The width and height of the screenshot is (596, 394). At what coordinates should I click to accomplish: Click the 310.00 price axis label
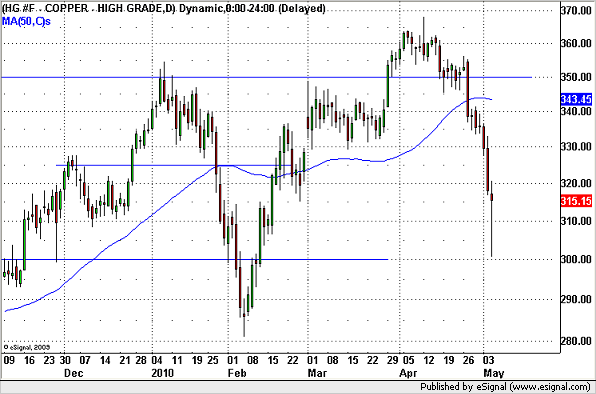click(x=576, y=221)
